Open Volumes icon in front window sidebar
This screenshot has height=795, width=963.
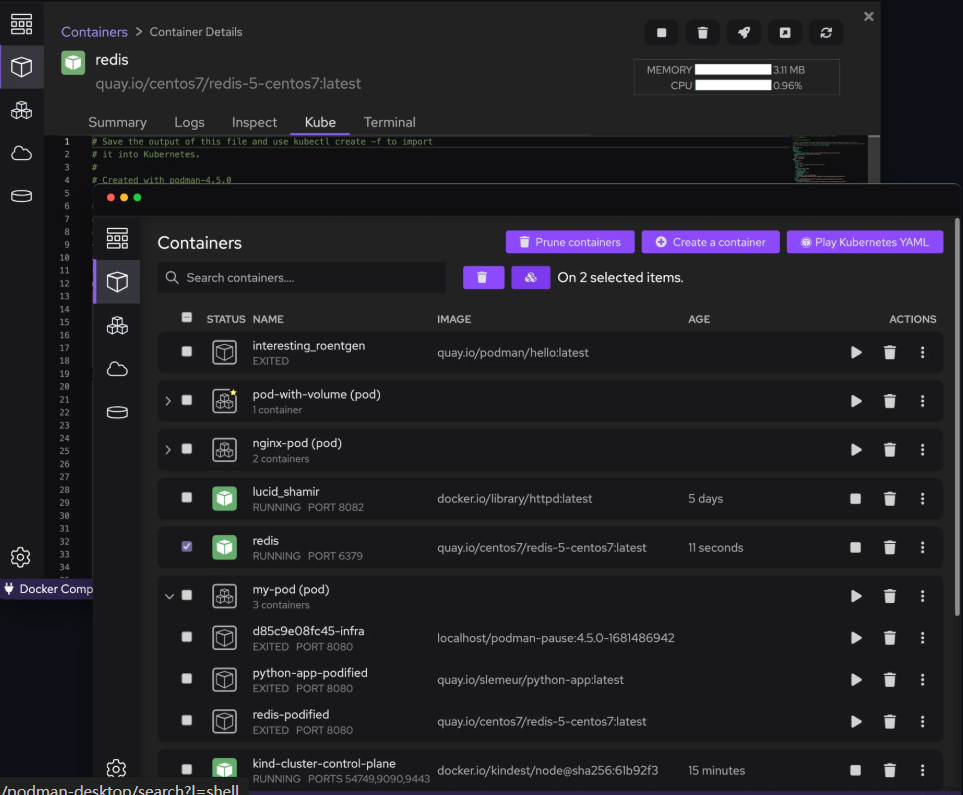pyautogui.click(x=117, y=412)
